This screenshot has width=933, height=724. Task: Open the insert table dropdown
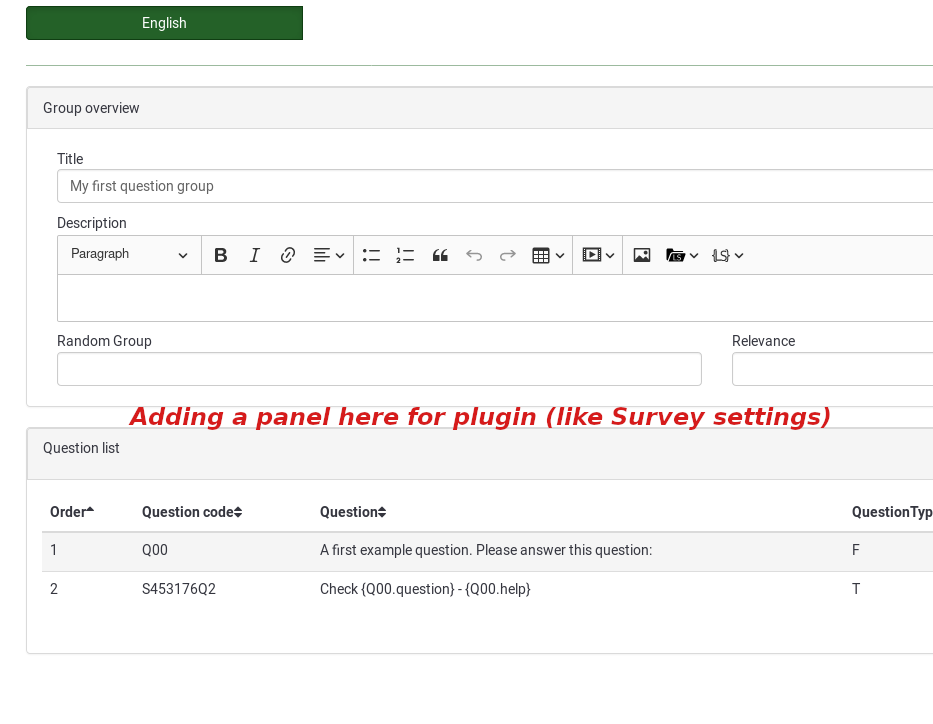point(548,255)
